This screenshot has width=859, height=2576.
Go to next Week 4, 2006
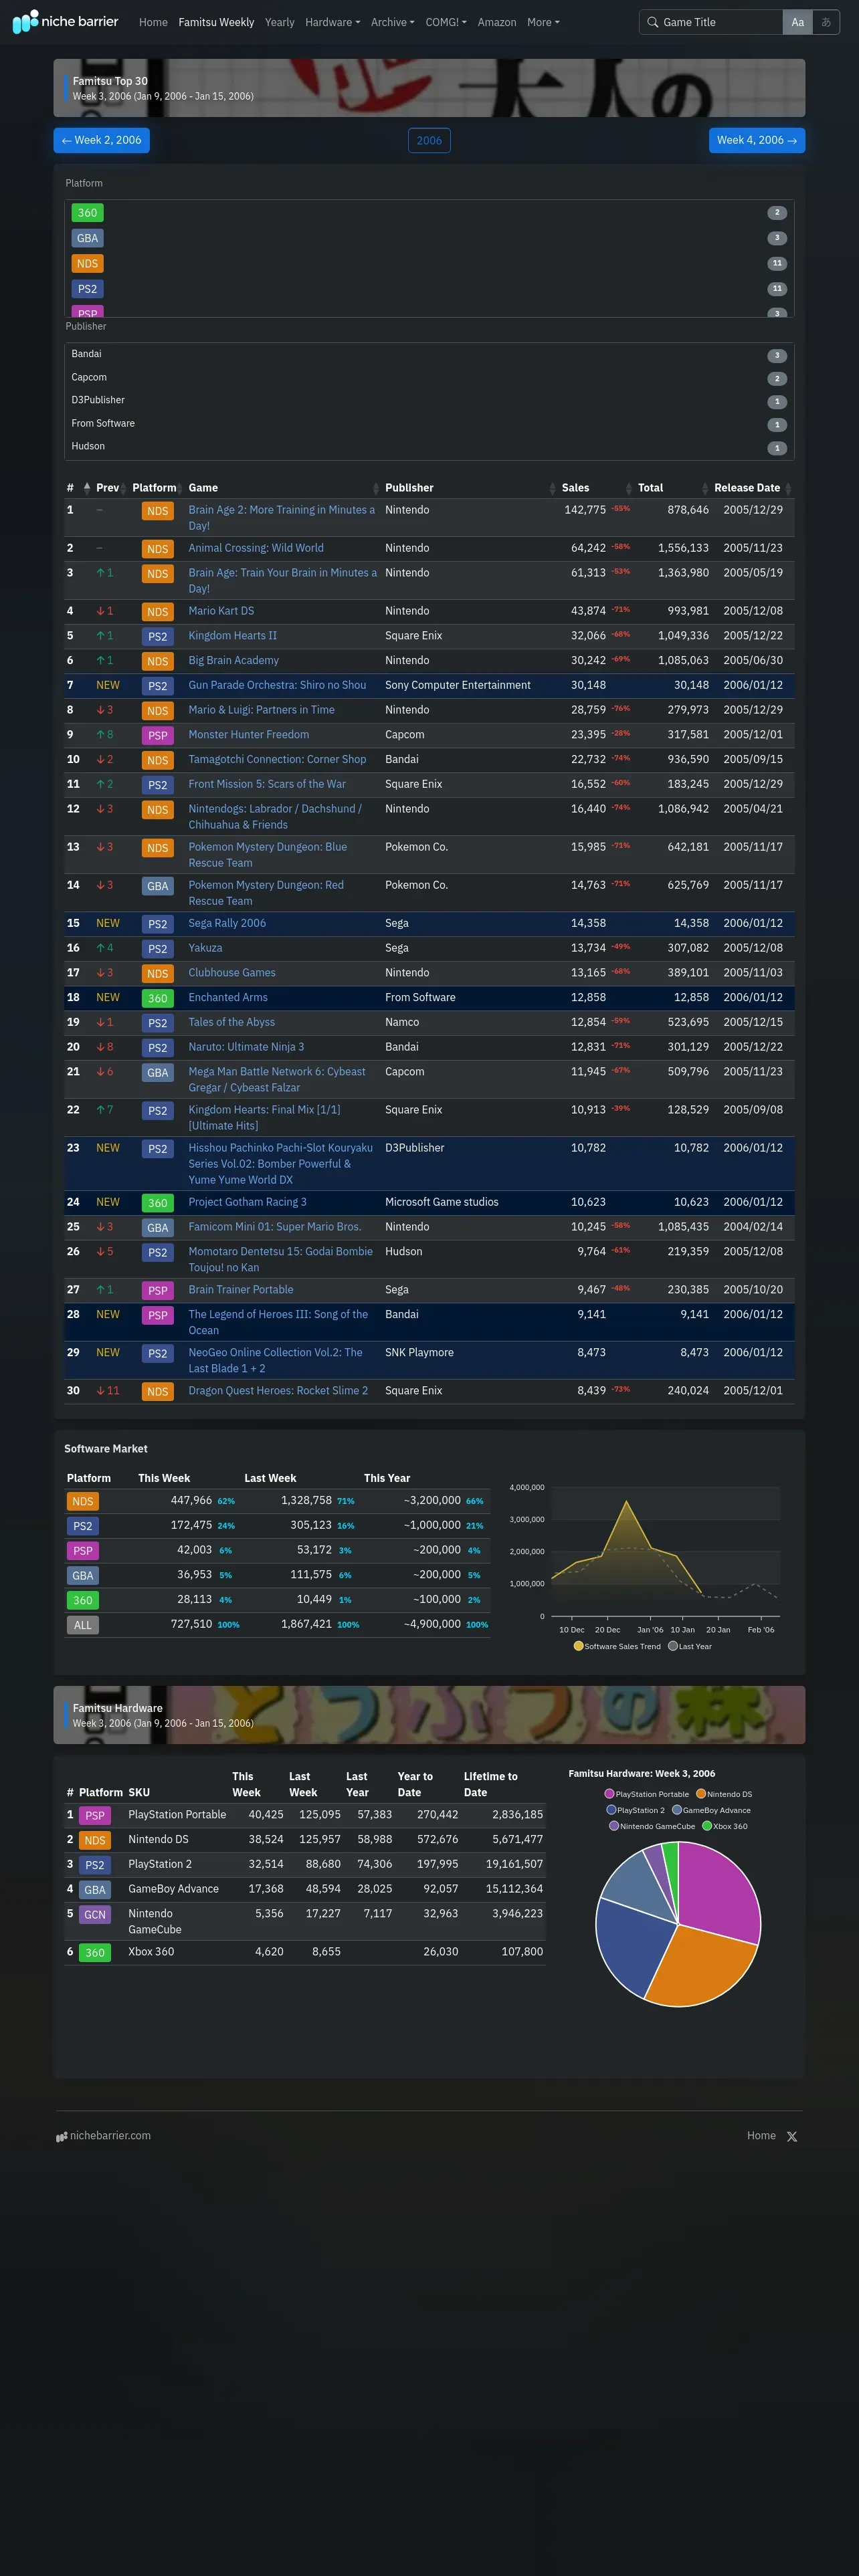pos(757,140)
